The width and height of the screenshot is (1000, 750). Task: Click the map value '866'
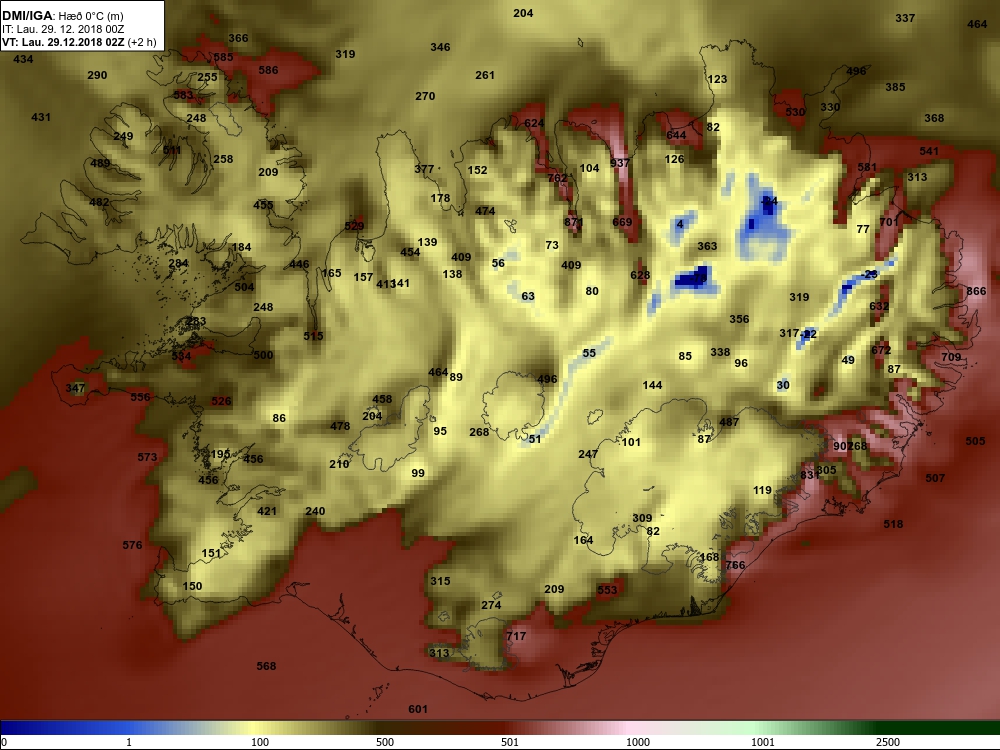click(976, 291)
